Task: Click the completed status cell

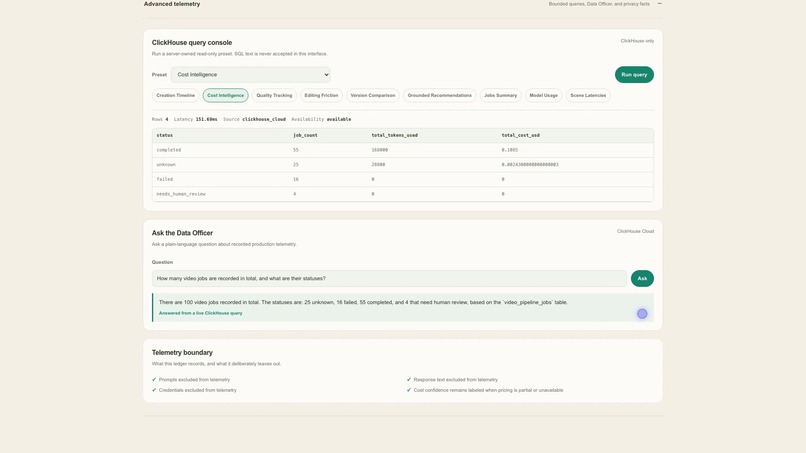Action: coord(169,150)
